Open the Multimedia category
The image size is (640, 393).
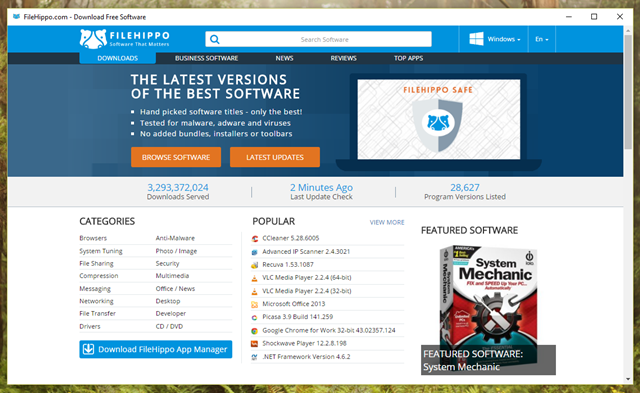click(172, 276)
